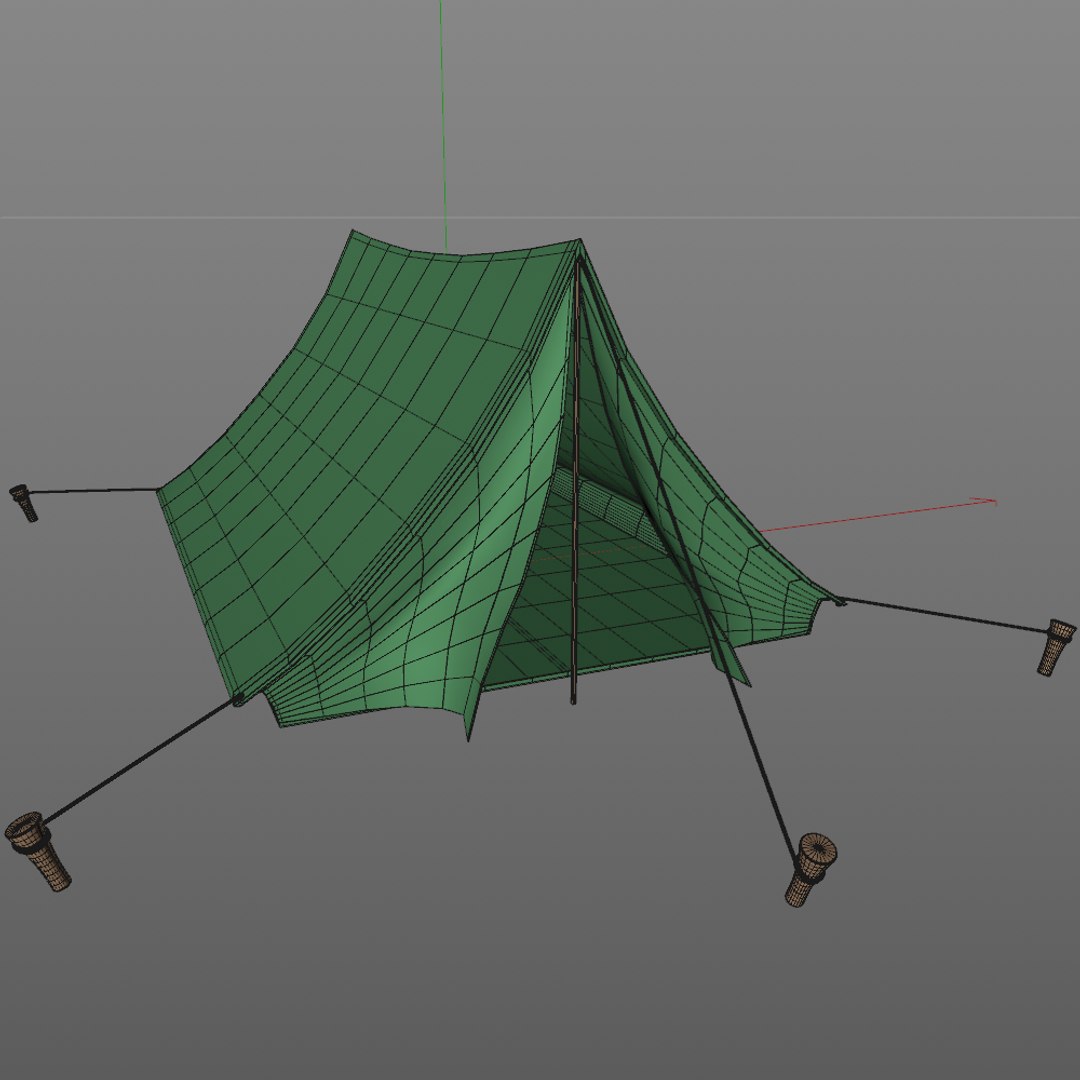Select the wooden stake at far right
The height and width of the screenshot is (1080, 1080).
coord(1056,646)
